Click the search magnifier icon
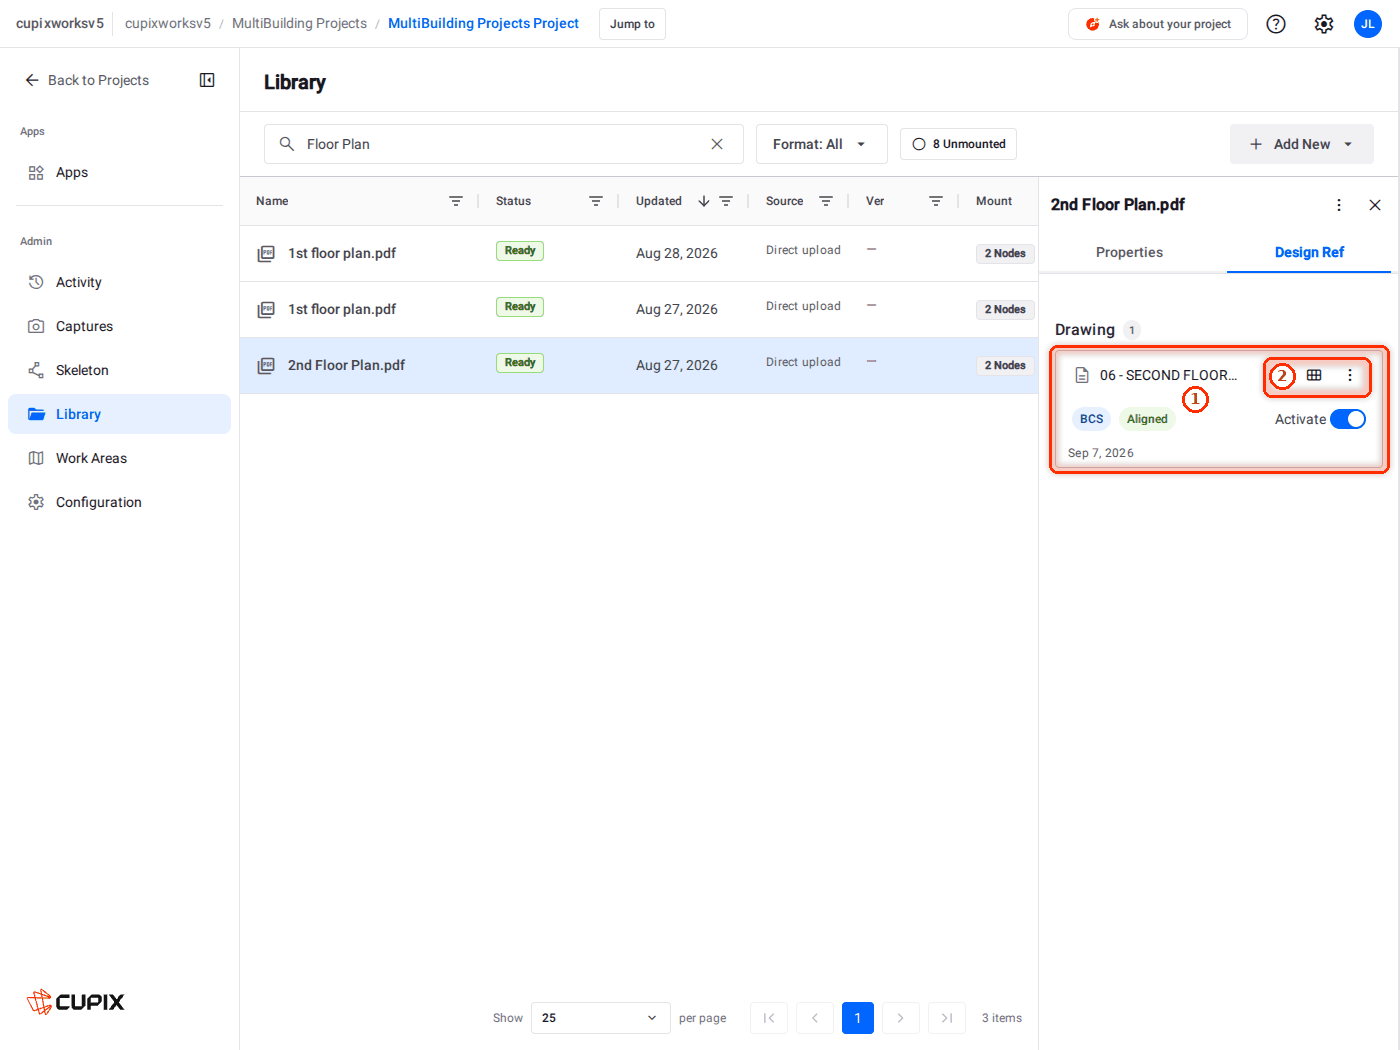Viewport: 1400px width, 1050px height. tap(287, 144)
